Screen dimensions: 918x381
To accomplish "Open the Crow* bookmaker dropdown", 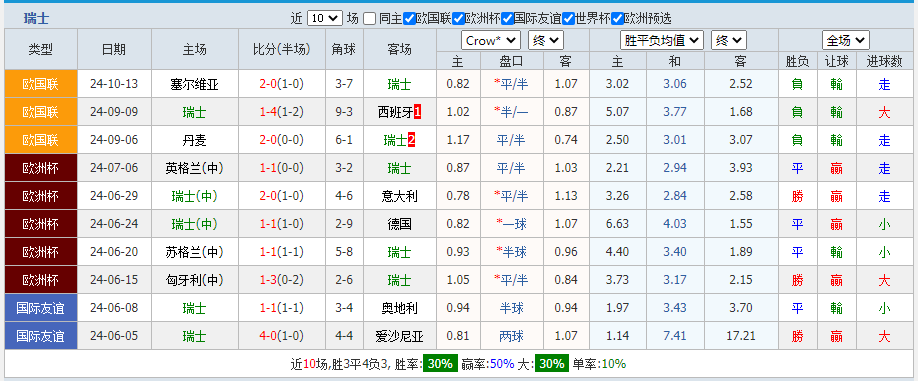I will (491, 40).
